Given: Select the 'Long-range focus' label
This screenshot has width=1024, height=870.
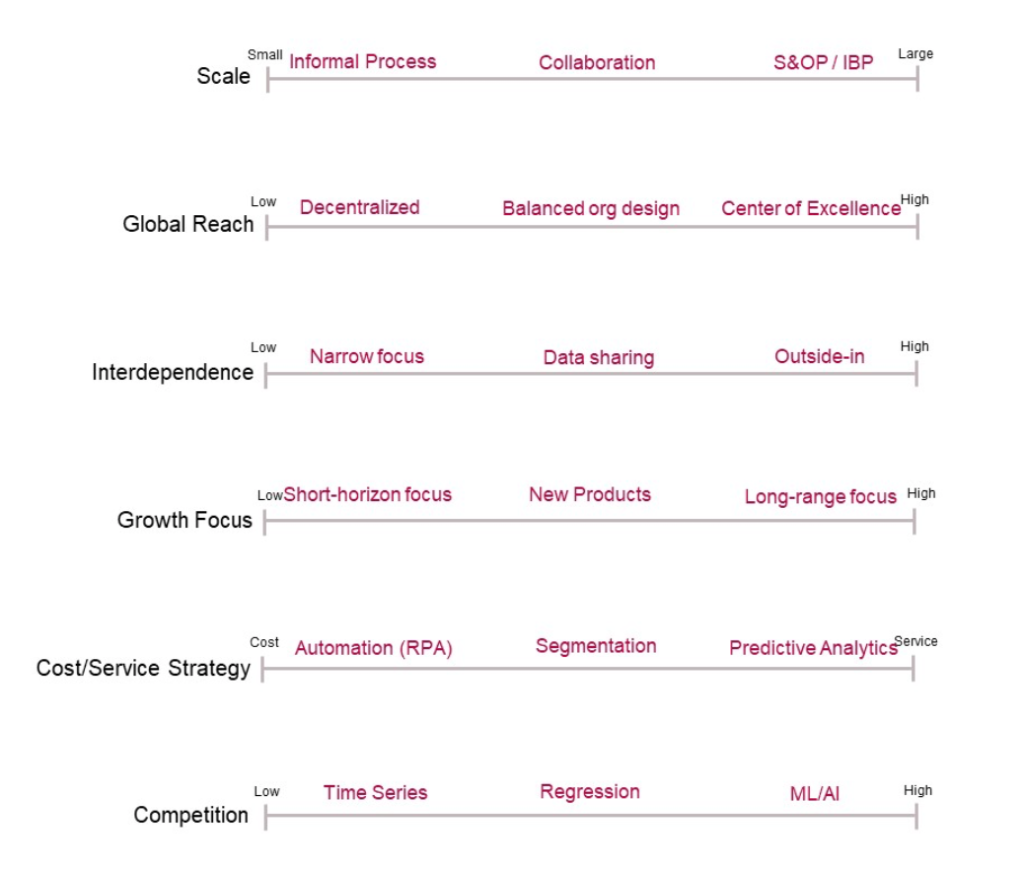Looking at the screenshot, I should click(820, 497).
